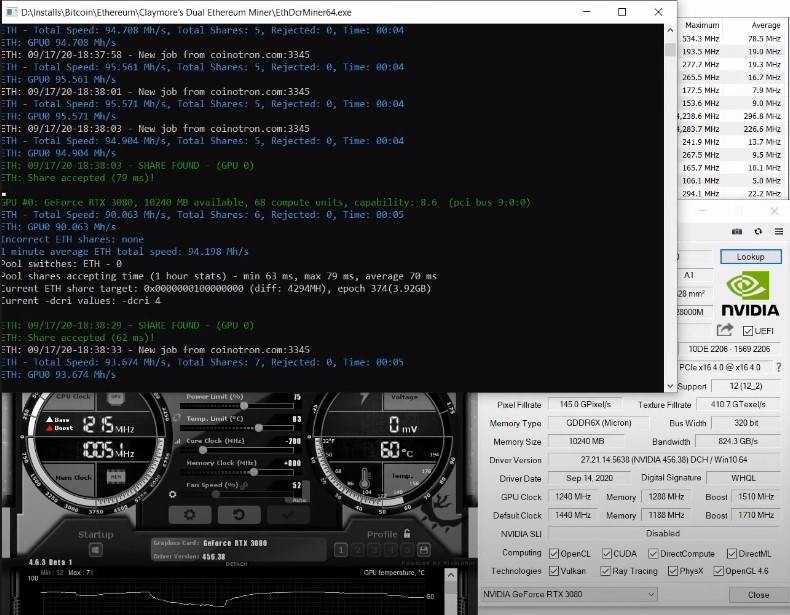Toggle the UEFI checkbox in GPU-Z
This screenshot has height=615, width=790.
(x=748, y=331)
